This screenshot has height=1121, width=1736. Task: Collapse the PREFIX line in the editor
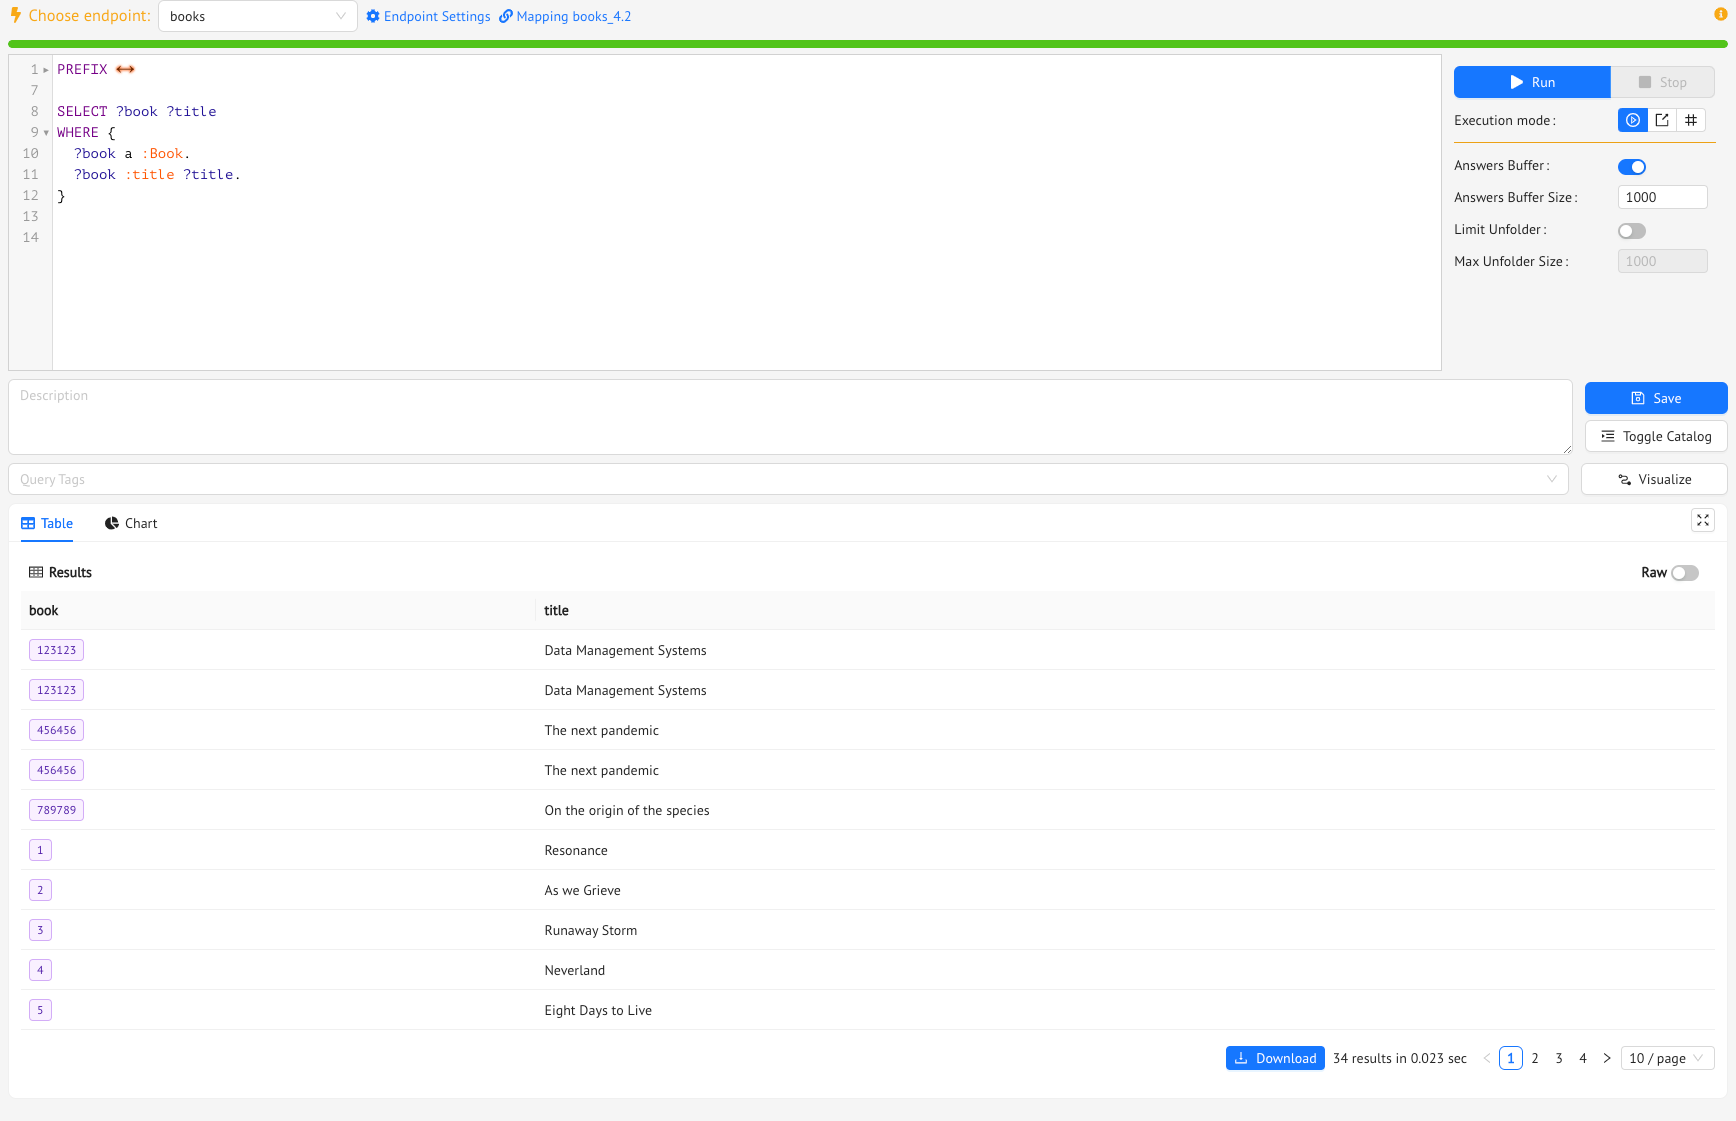pyautogui.click(x=46, y=69)
